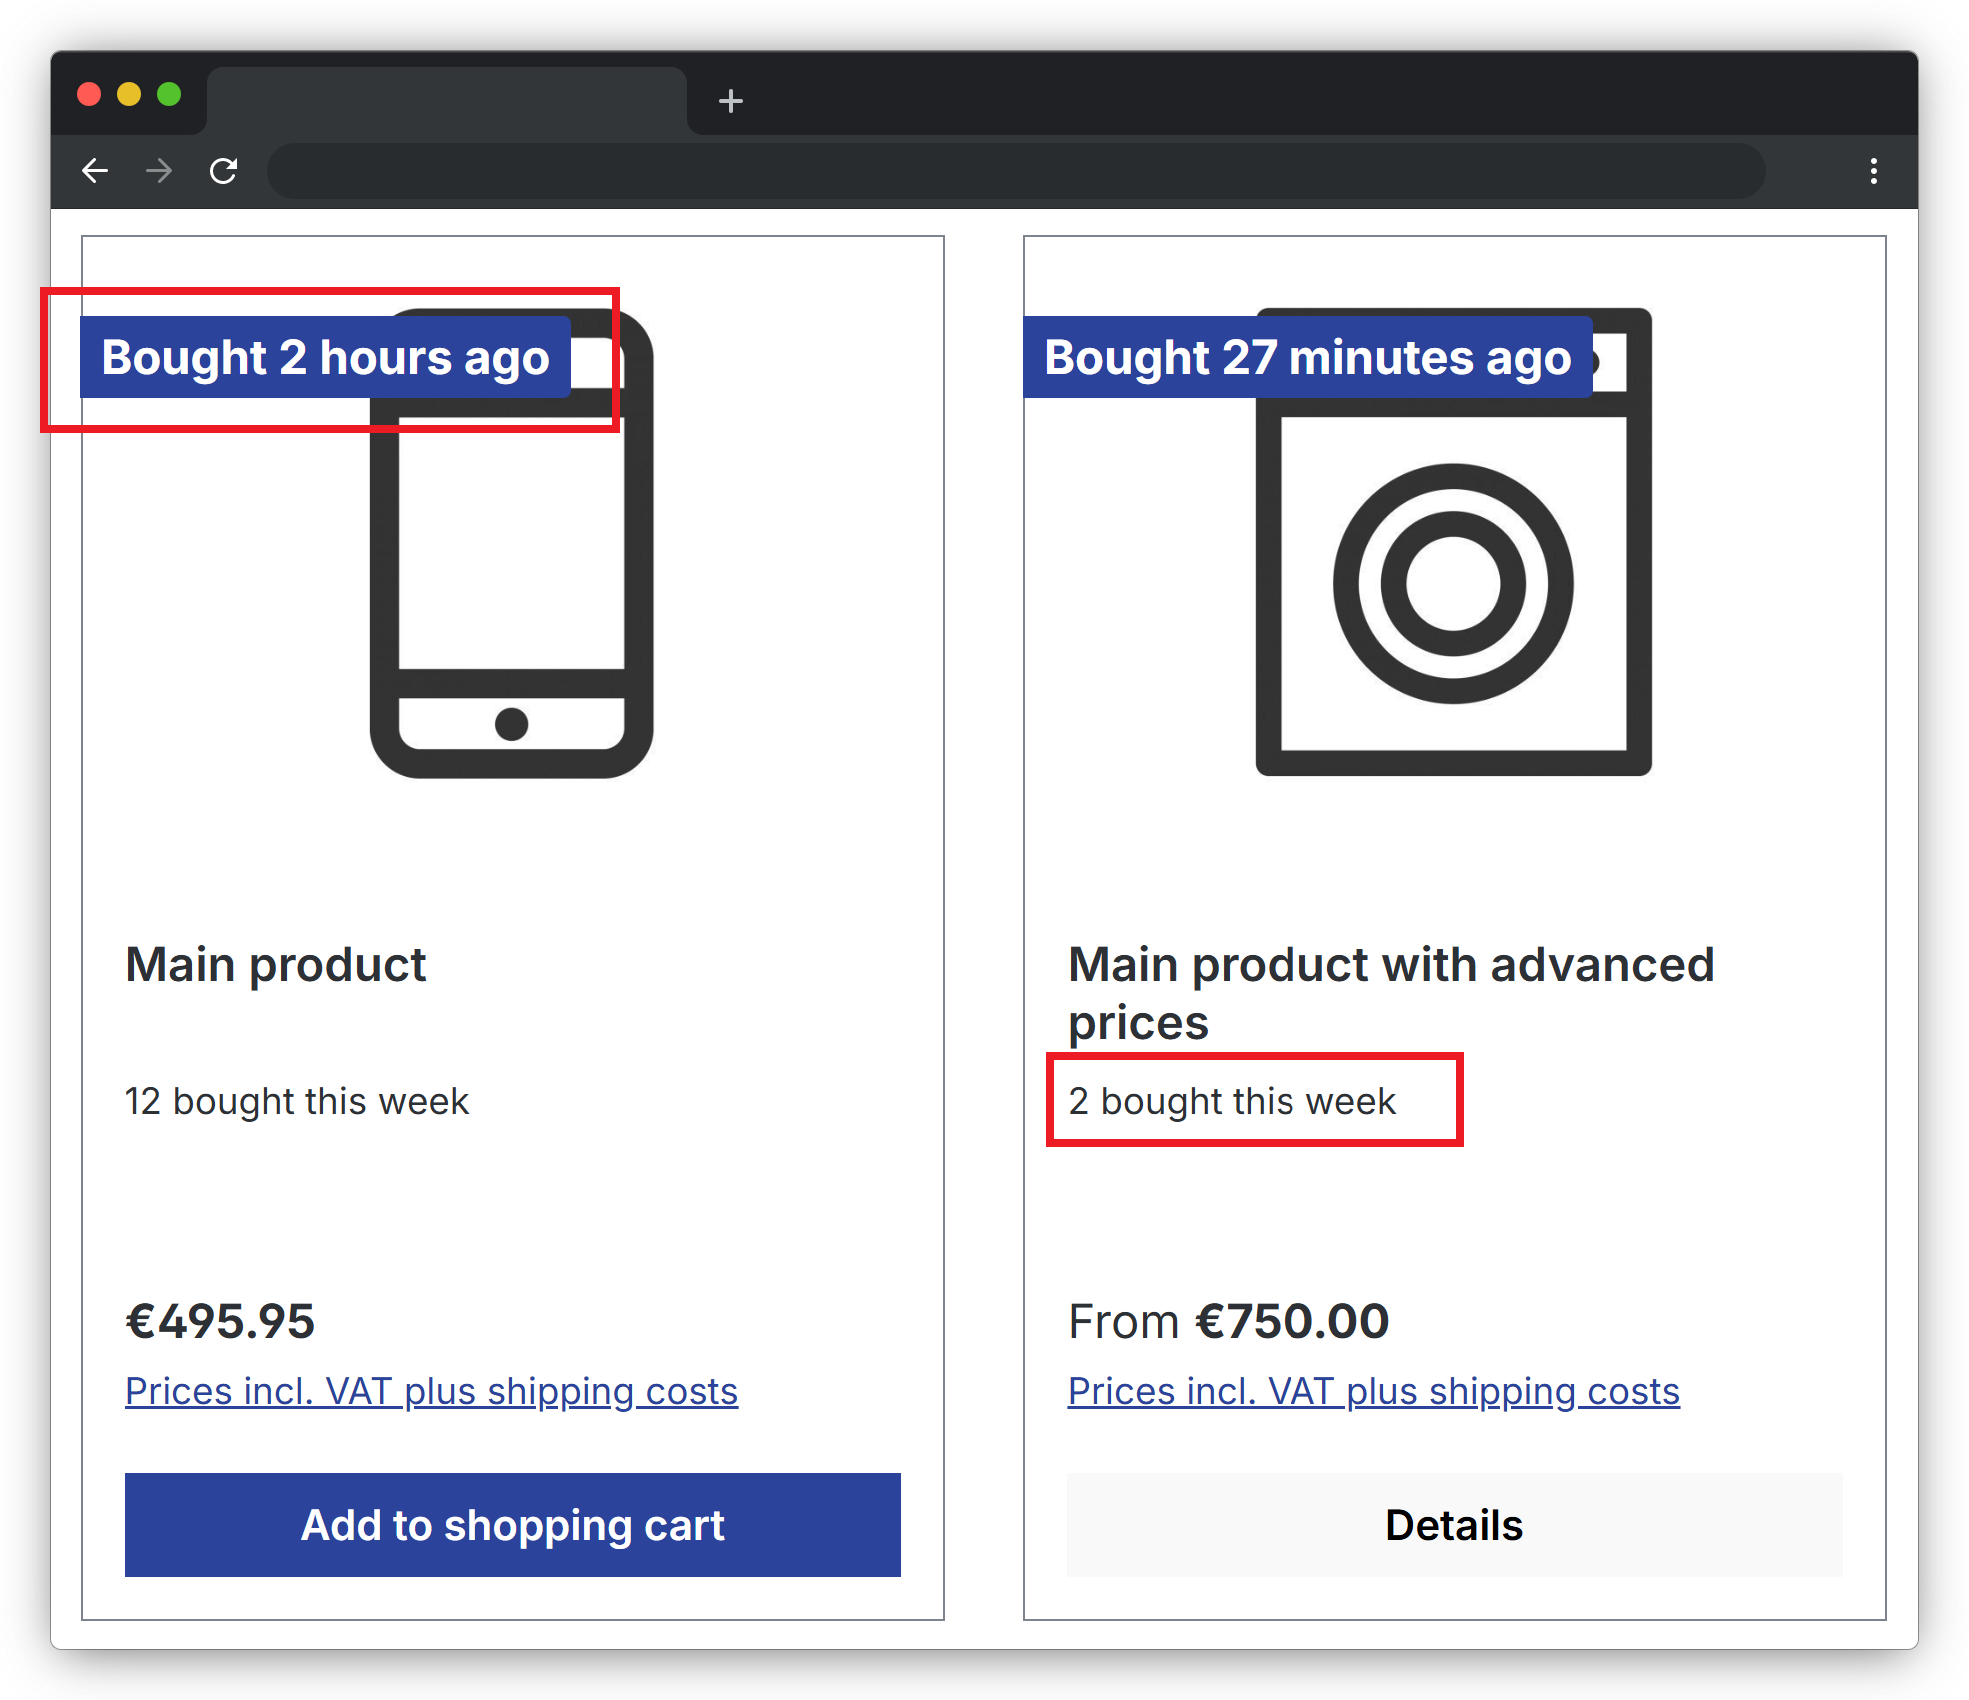Click 'Add to shopping cart' button

[513, 1525]
